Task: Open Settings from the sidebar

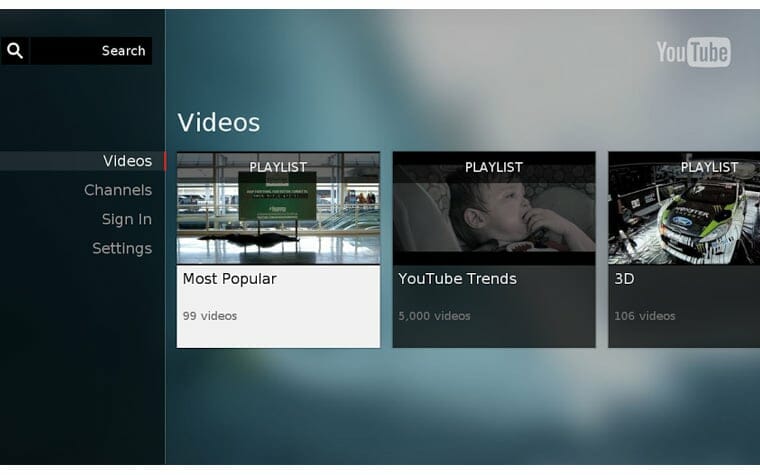Action: (x=122, y=248)
